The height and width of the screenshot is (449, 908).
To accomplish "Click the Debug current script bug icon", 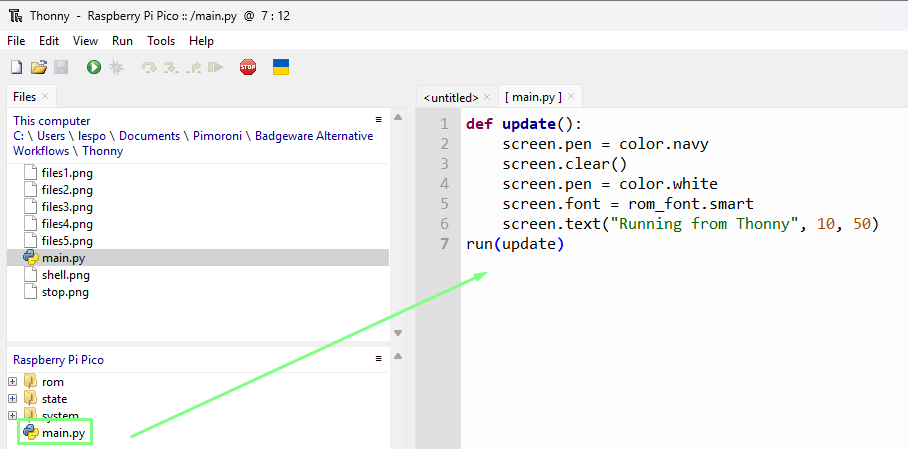I will [116, 67].
